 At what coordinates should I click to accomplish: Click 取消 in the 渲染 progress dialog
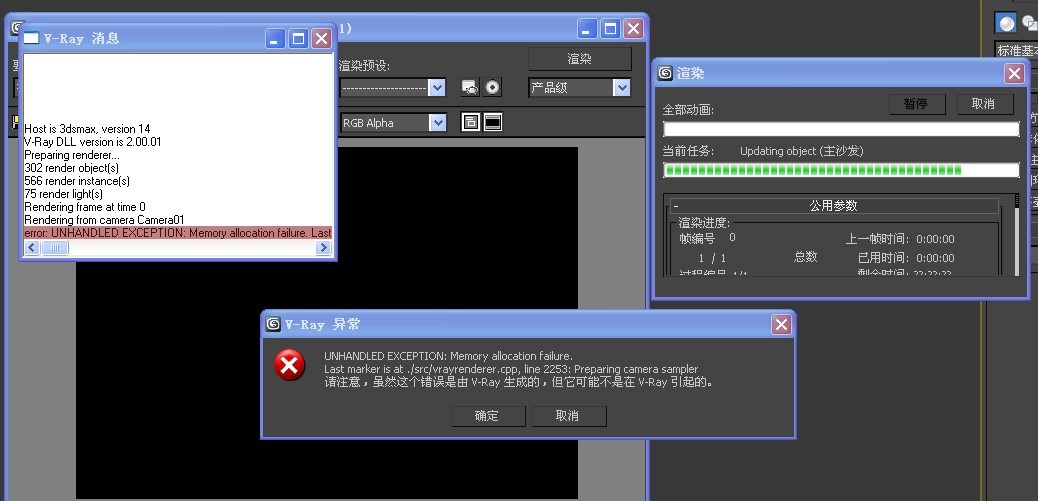point(983,104)
